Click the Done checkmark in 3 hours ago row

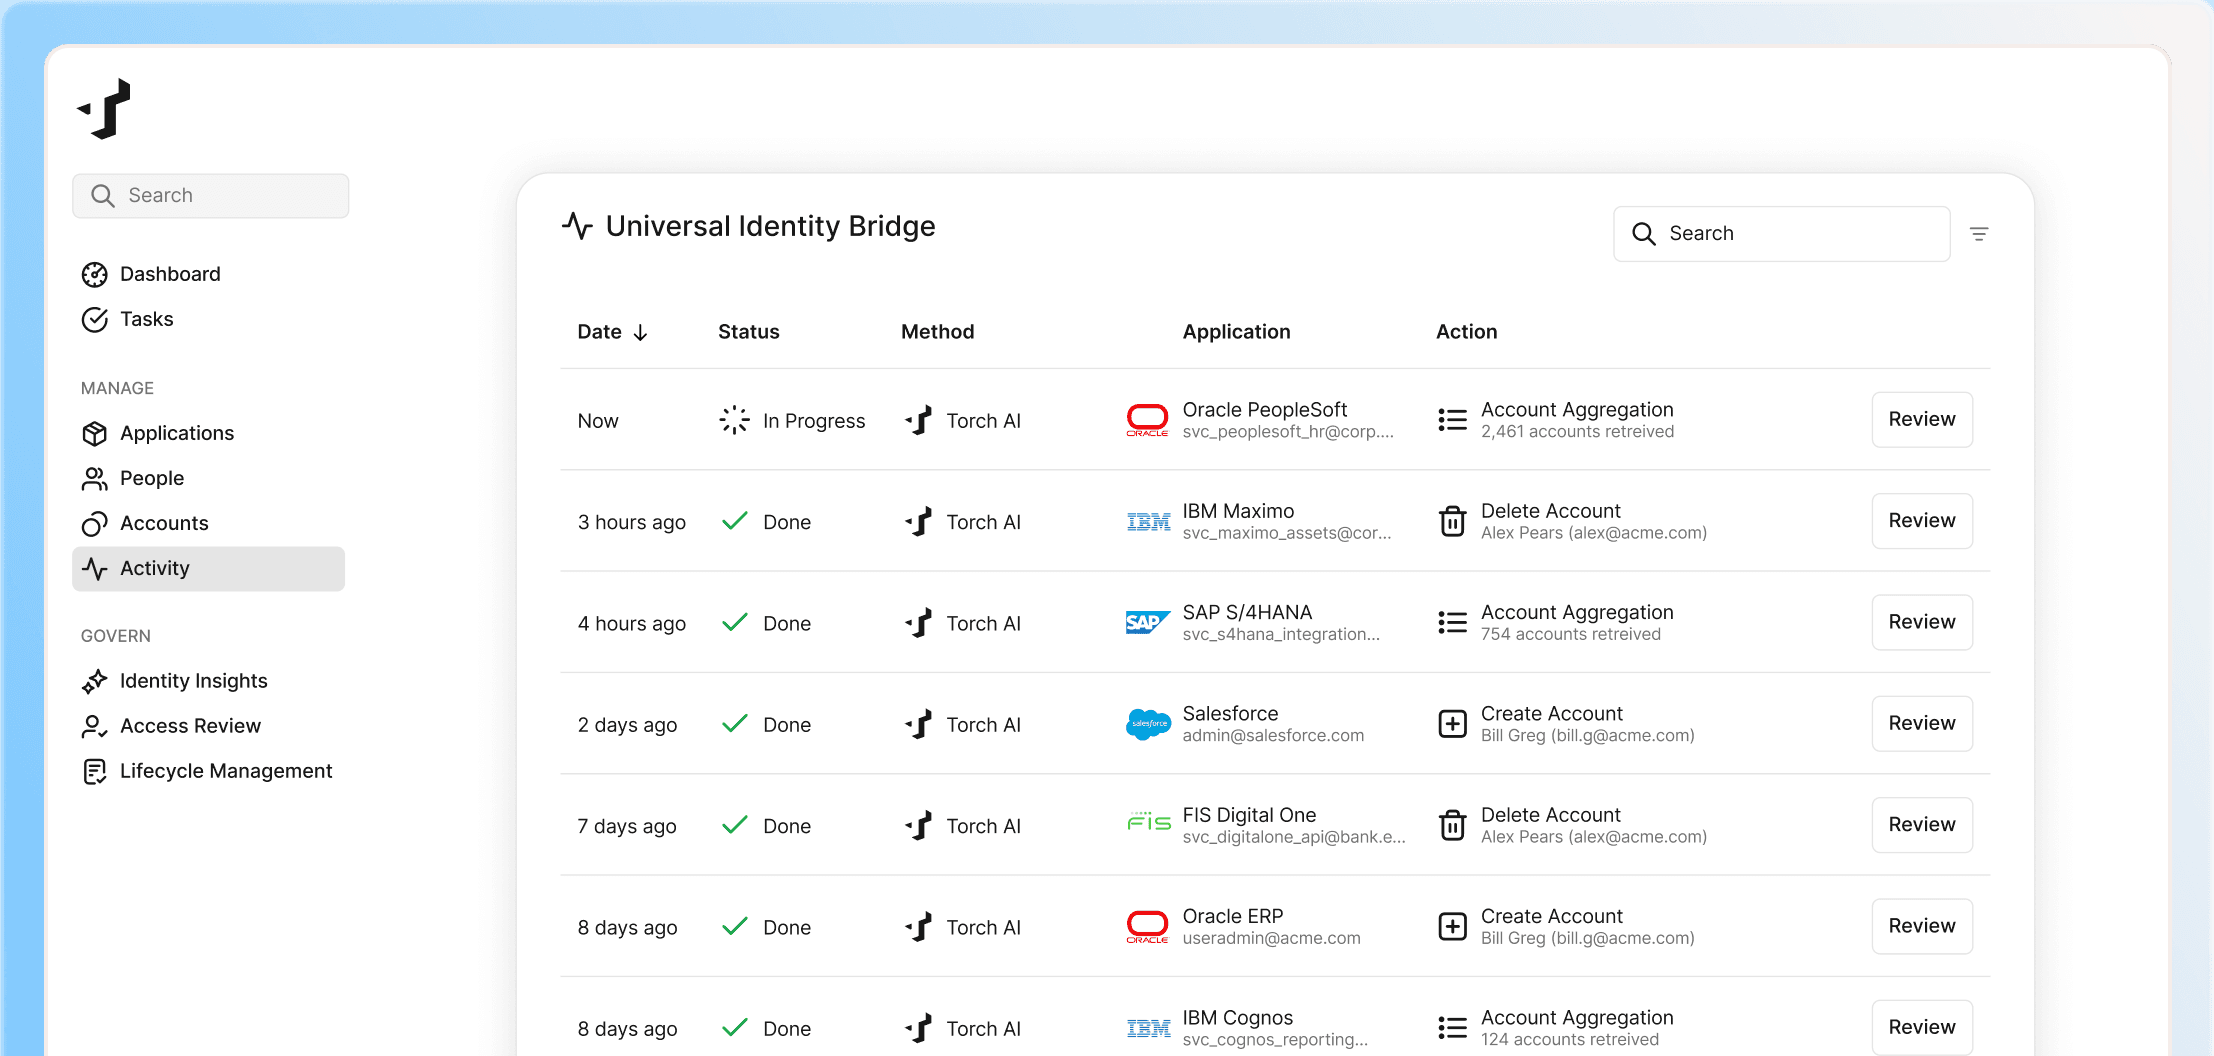point(735,521)
